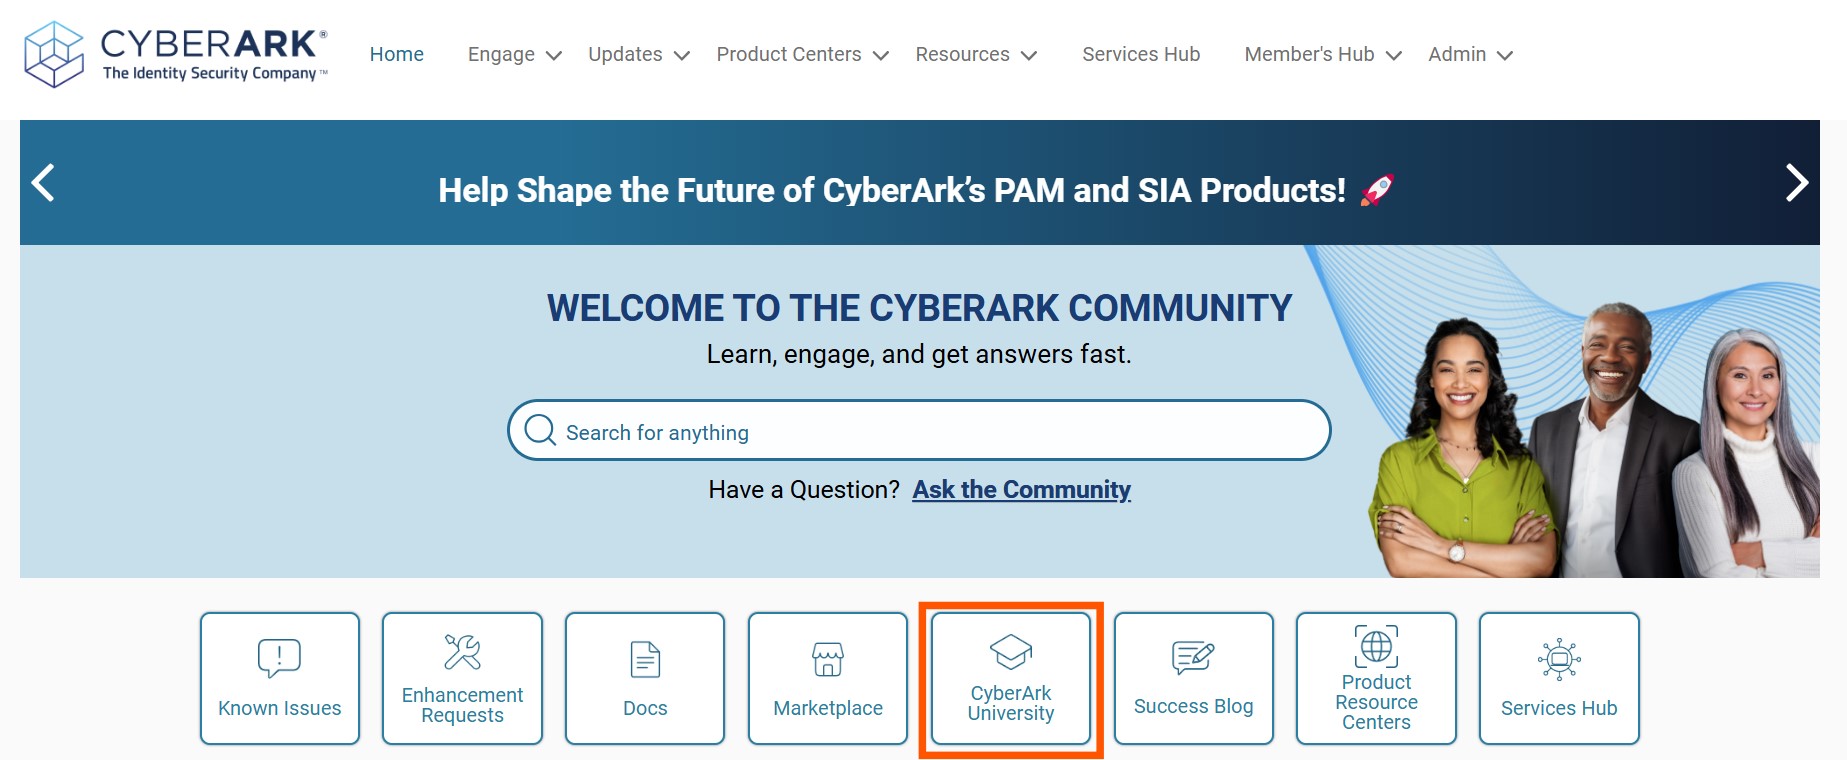
Task: Click the CyberArk University graduation cap icon
Action: (x=1011, y=652)
